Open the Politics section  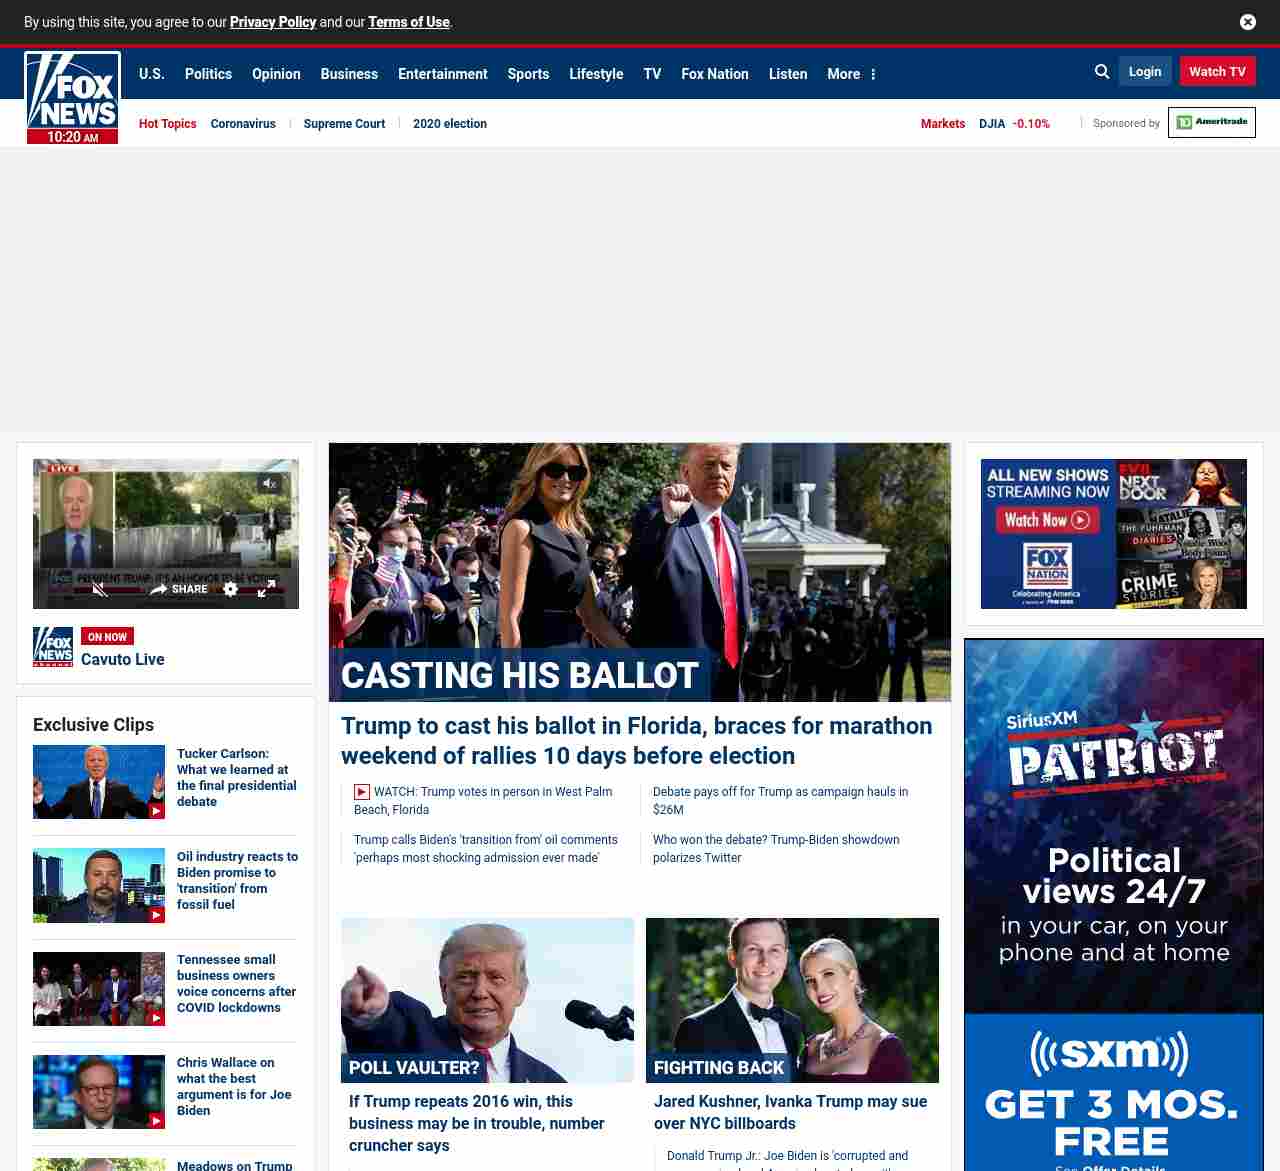[x=208, y=74]
